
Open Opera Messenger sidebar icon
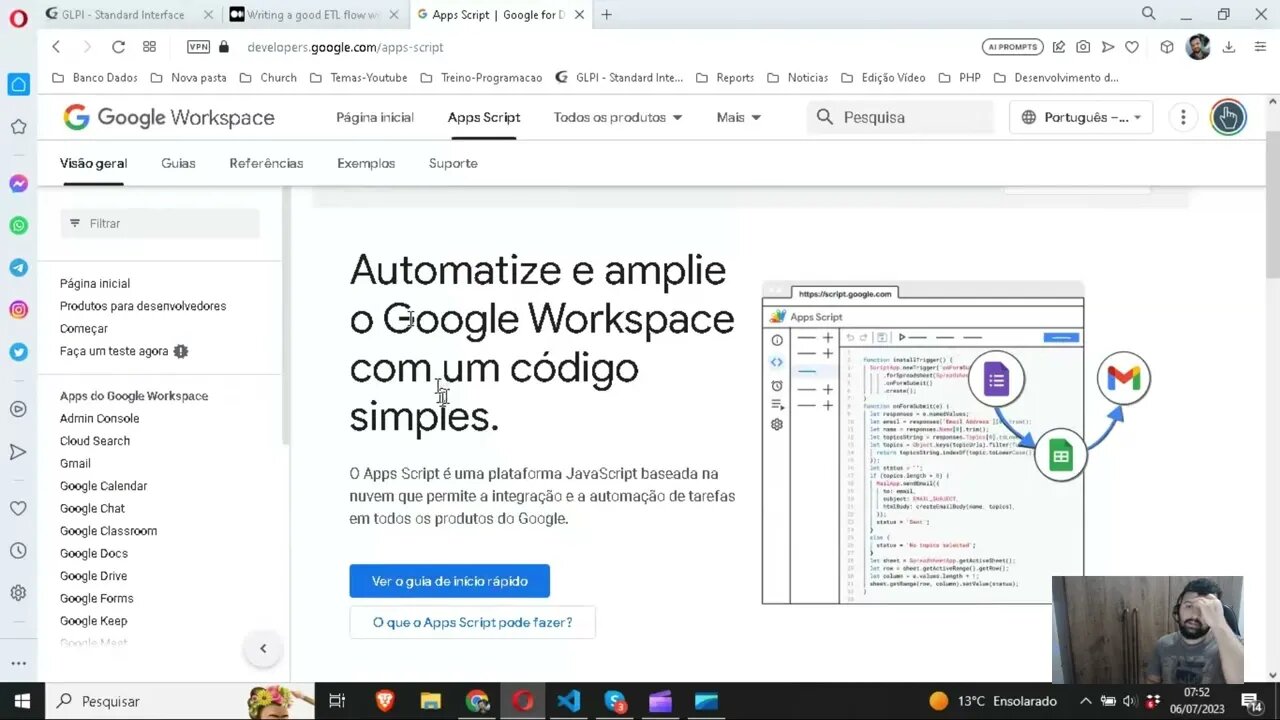[18, 184]
